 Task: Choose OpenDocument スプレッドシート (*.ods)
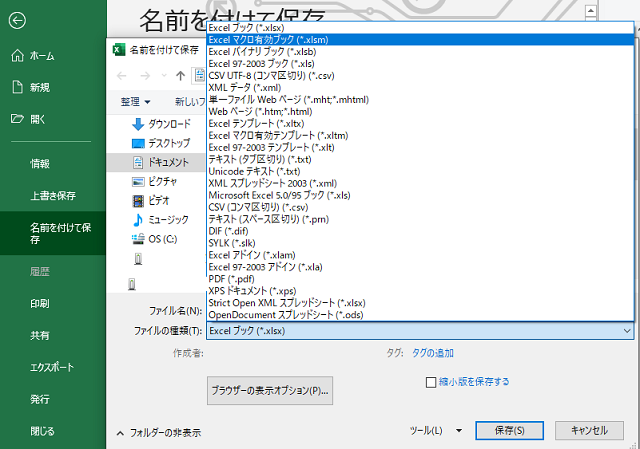pos(420,315)
